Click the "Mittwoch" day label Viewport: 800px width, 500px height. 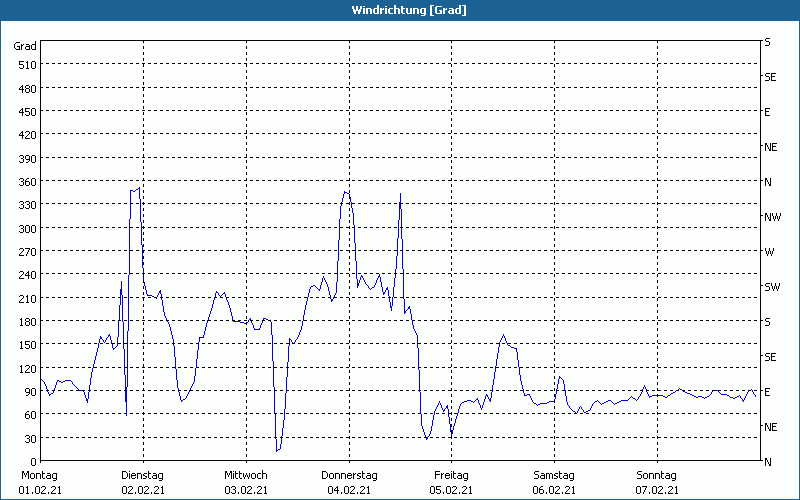pyautogui.click(x=245, y=476)
